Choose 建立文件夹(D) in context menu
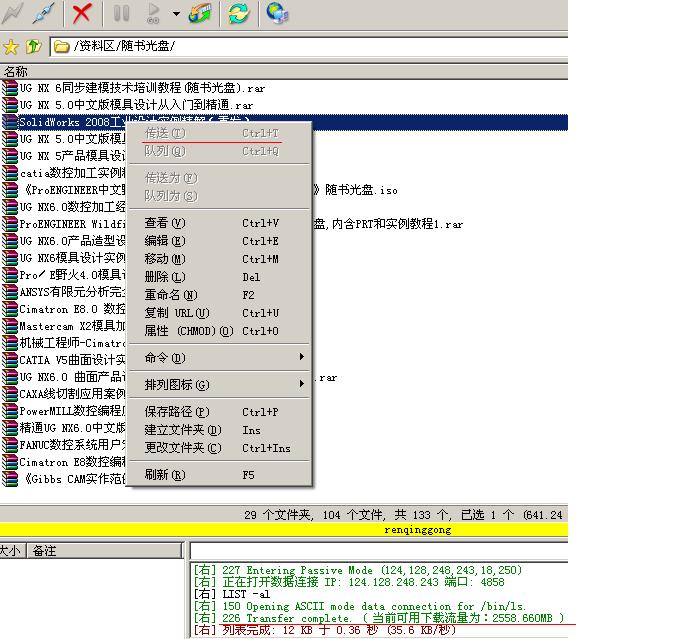This screenshot has height=639, width=685. pos(221,430)
